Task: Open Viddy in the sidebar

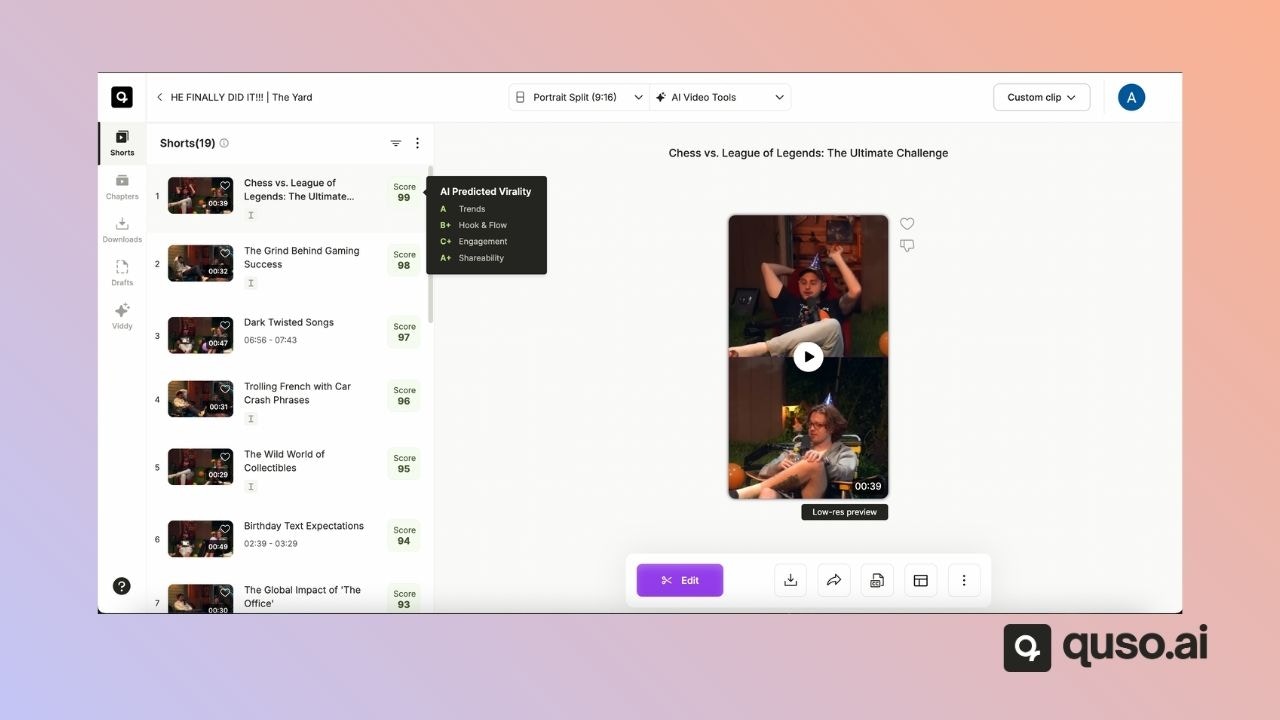Action: click(122, 316)
